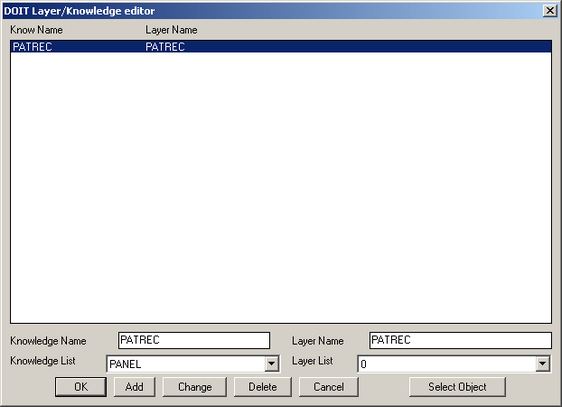Click the Select Object button
Screen dimensions: 562x407
[457, 387]
